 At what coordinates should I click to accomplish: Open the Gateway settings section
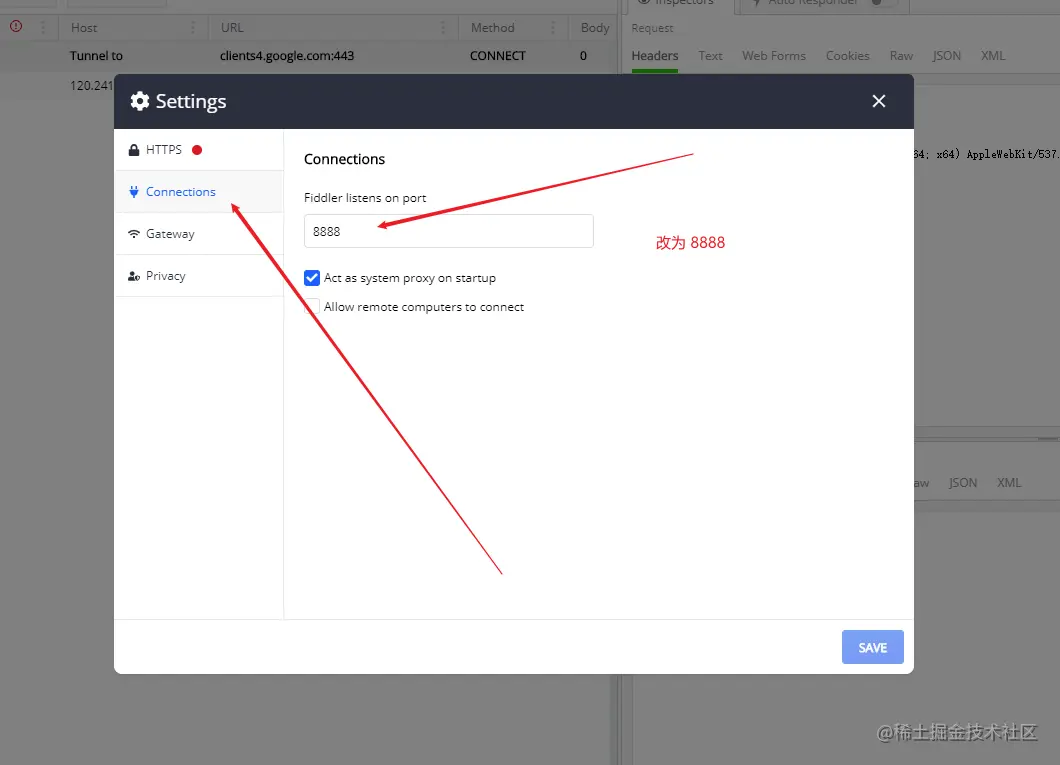(199, 234)
